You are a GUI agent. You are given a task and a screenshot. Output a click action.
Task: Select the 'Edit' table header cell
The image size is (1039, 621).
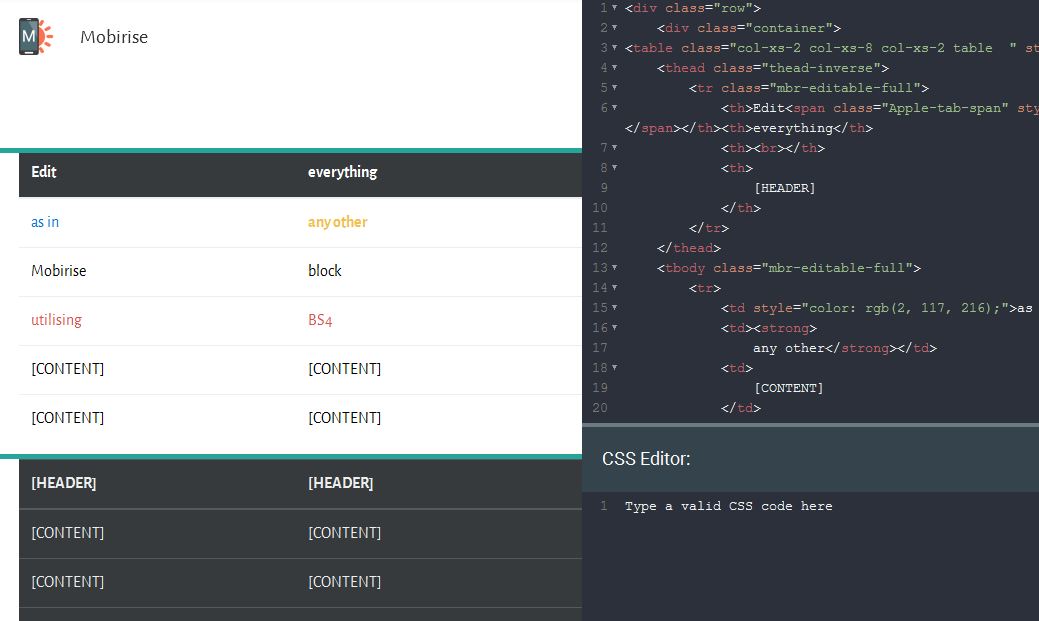tap(44, 172)
